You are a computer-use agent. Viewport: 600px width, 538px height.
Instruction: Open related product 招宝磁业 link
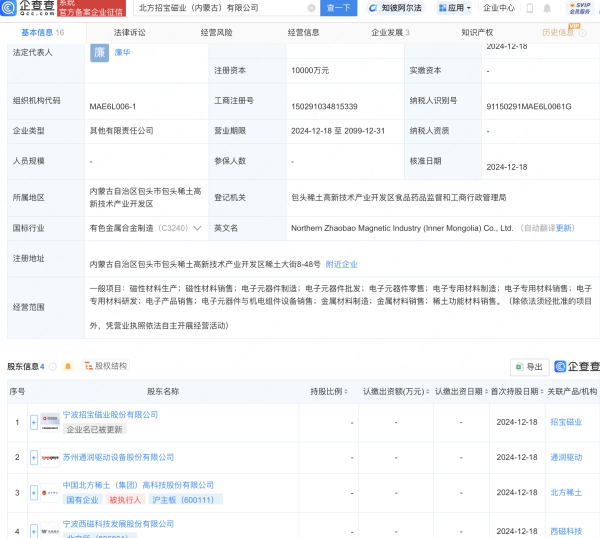point(566,422)
